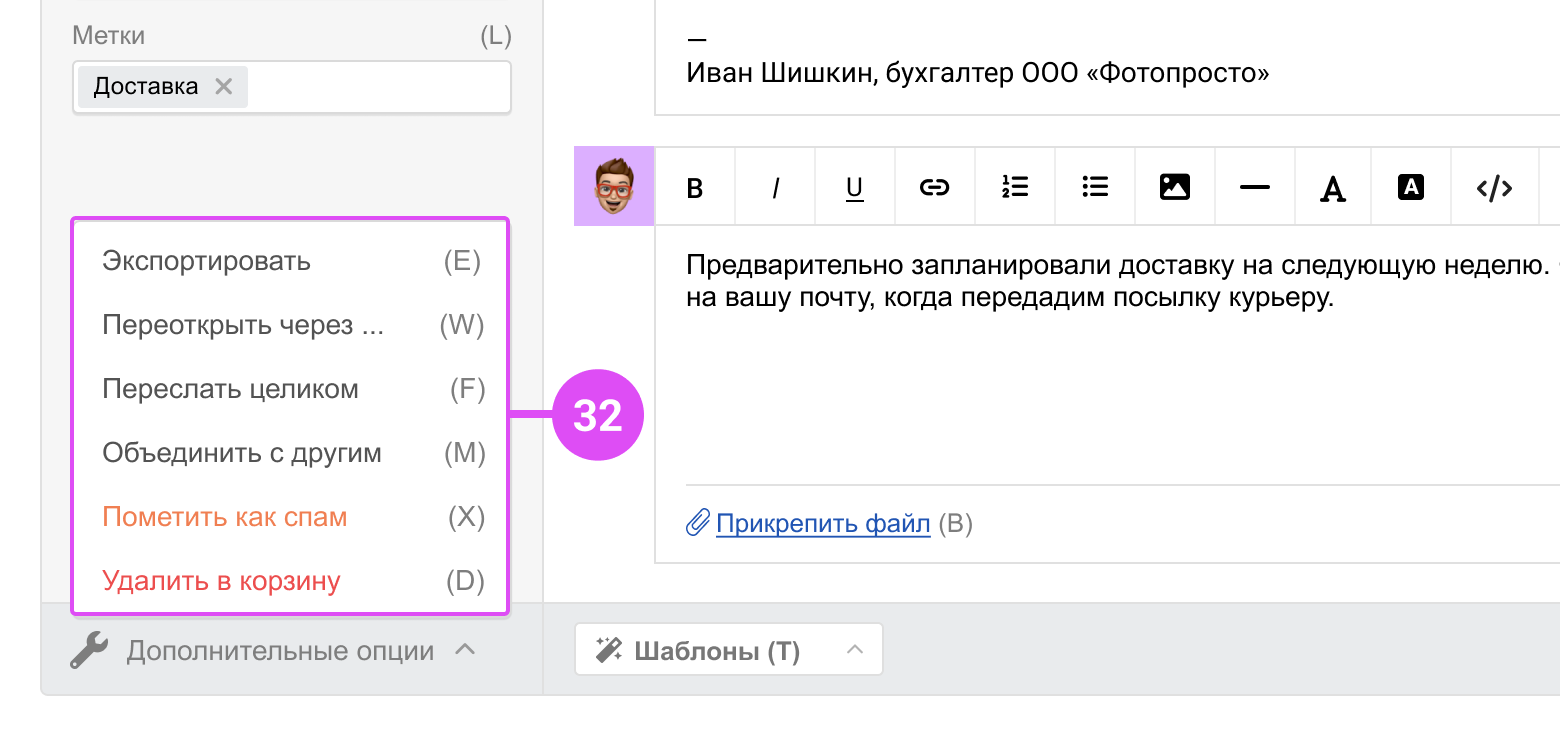Viewport: 1560px width, 736px height.
Task: Insert a horizontal divider line
Action: point(1255,186)
